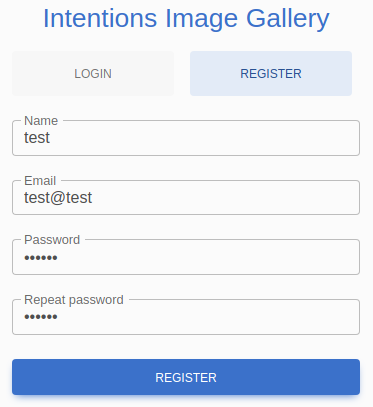Focus the Password input field
The height and width of the screenshot is (407, 373).
tap(186, 257)
